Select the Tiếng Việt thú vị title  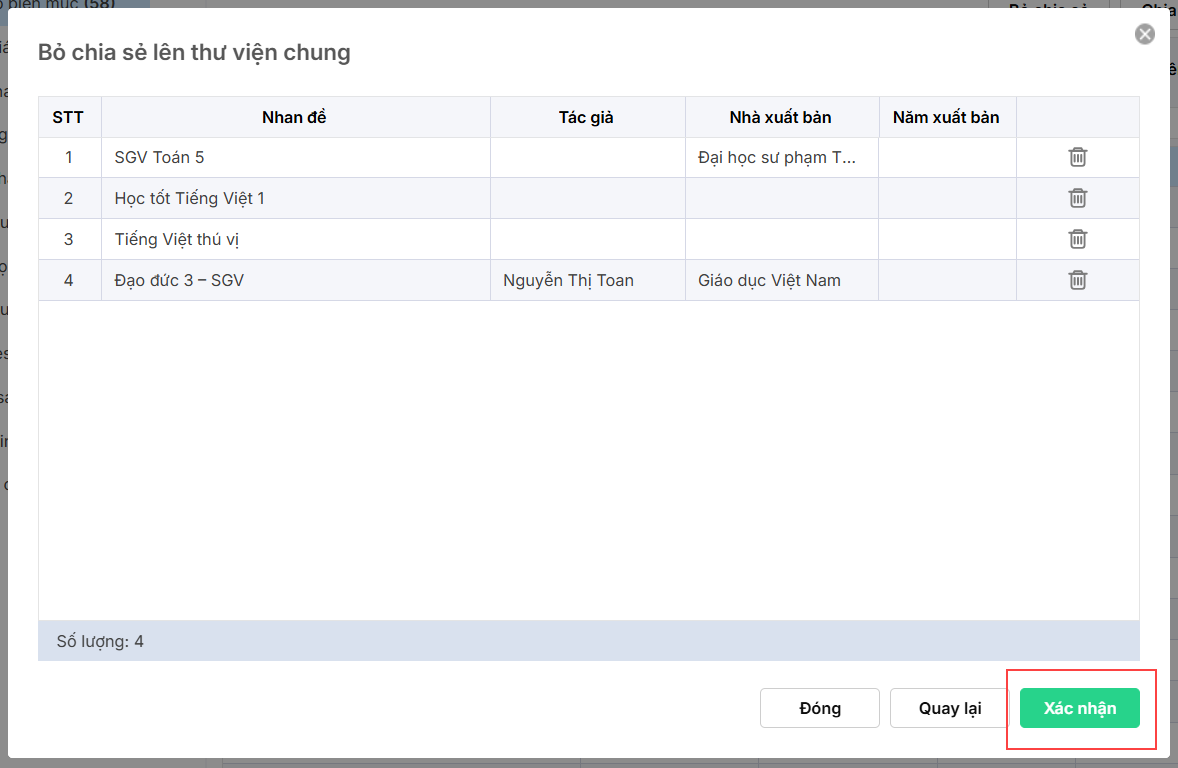178,239
